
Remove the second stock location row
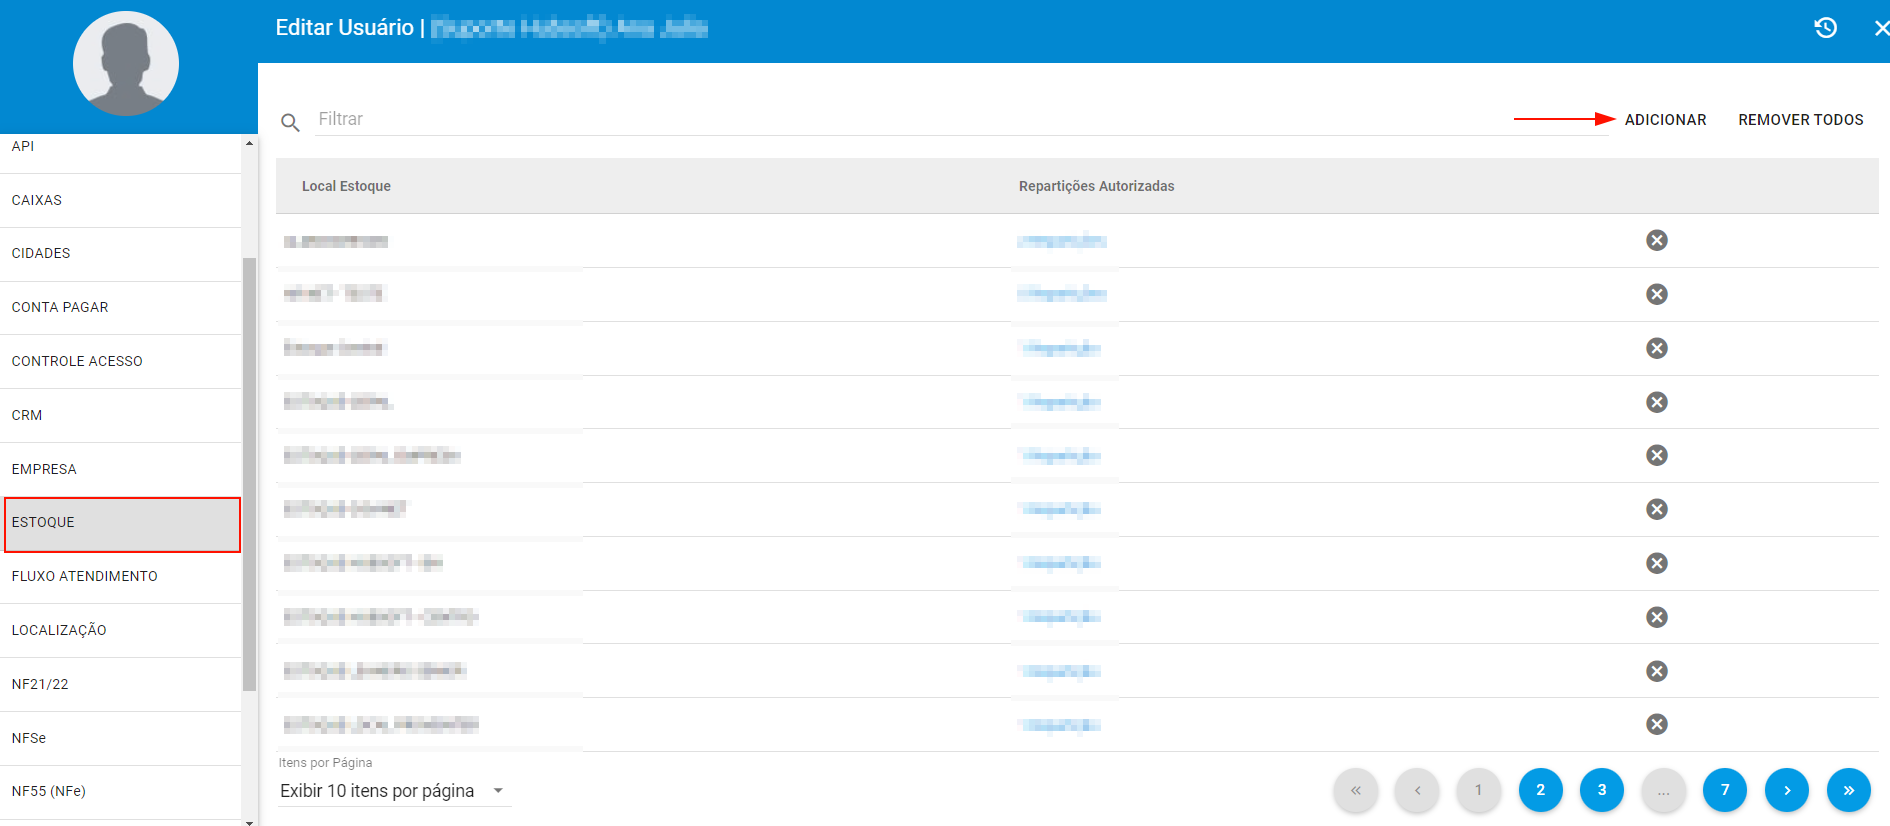coord(1657,294)
